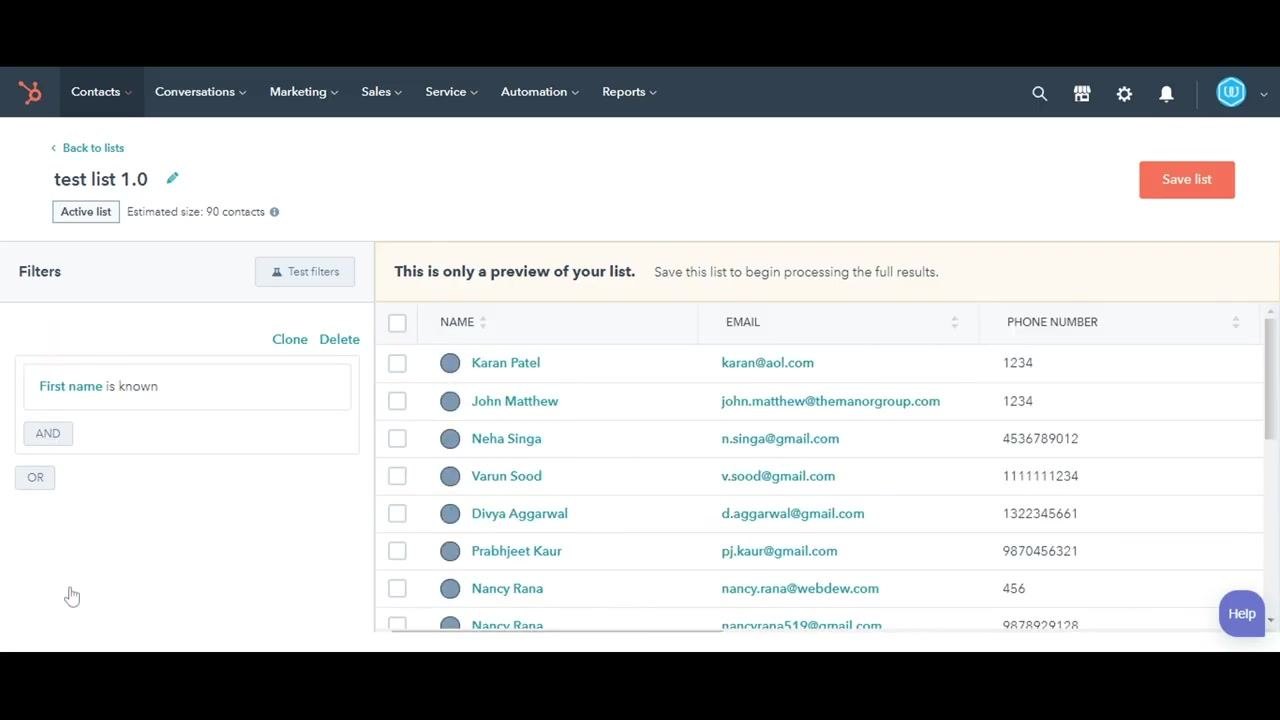Select the Varun Sood row checkbox
This screenshot has width=1280, height=720.
coord(397,476)
